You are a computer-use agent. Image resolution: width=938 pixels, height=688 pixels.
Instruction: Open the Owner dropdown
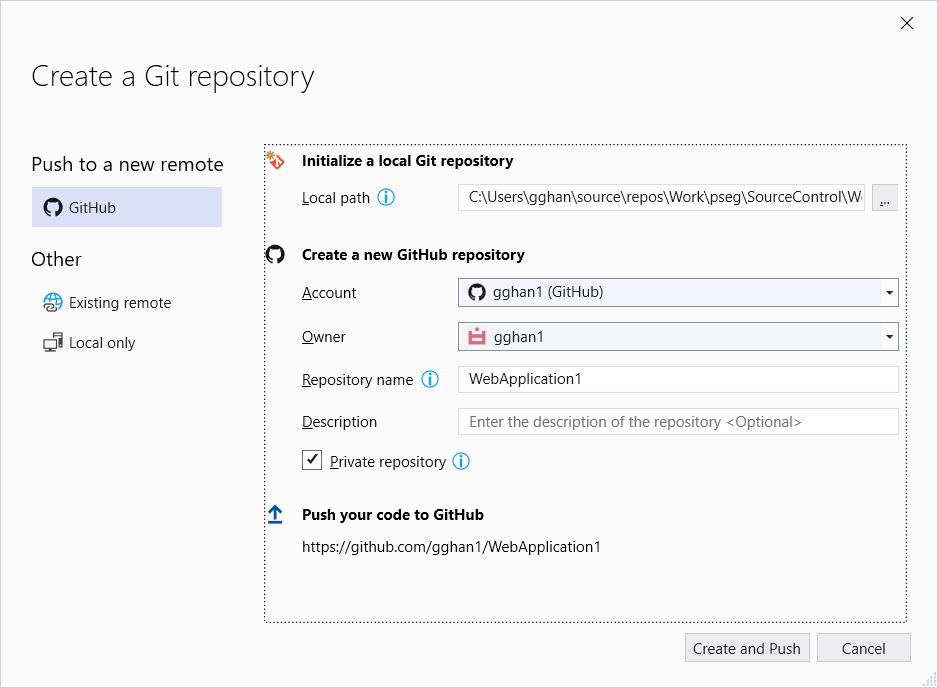coord(888,336)
